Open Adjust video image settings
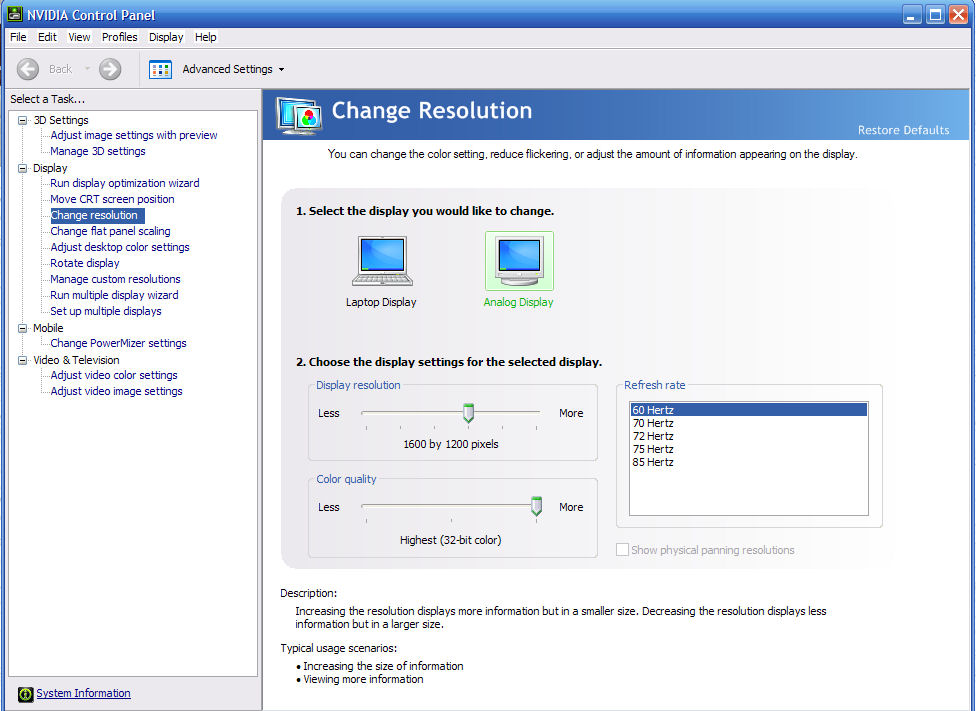This screenshot has width=976, height=711. pyautogui.click(x=116, y=392)
